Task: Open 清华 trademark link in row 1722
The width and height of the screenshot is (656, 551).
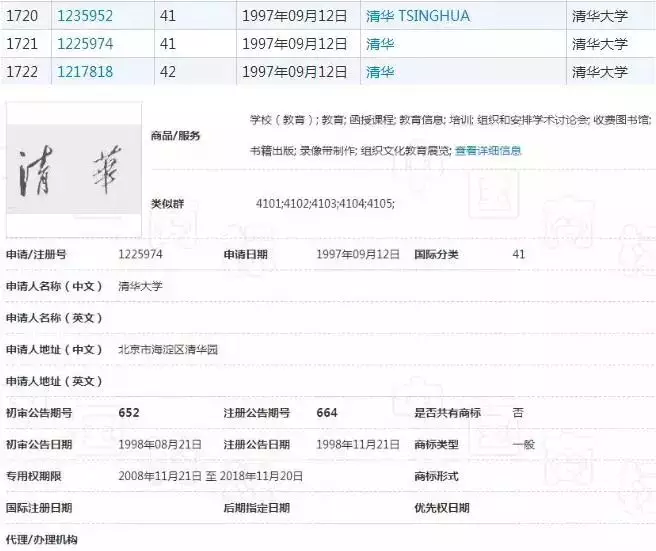Action: pos(380,72)
